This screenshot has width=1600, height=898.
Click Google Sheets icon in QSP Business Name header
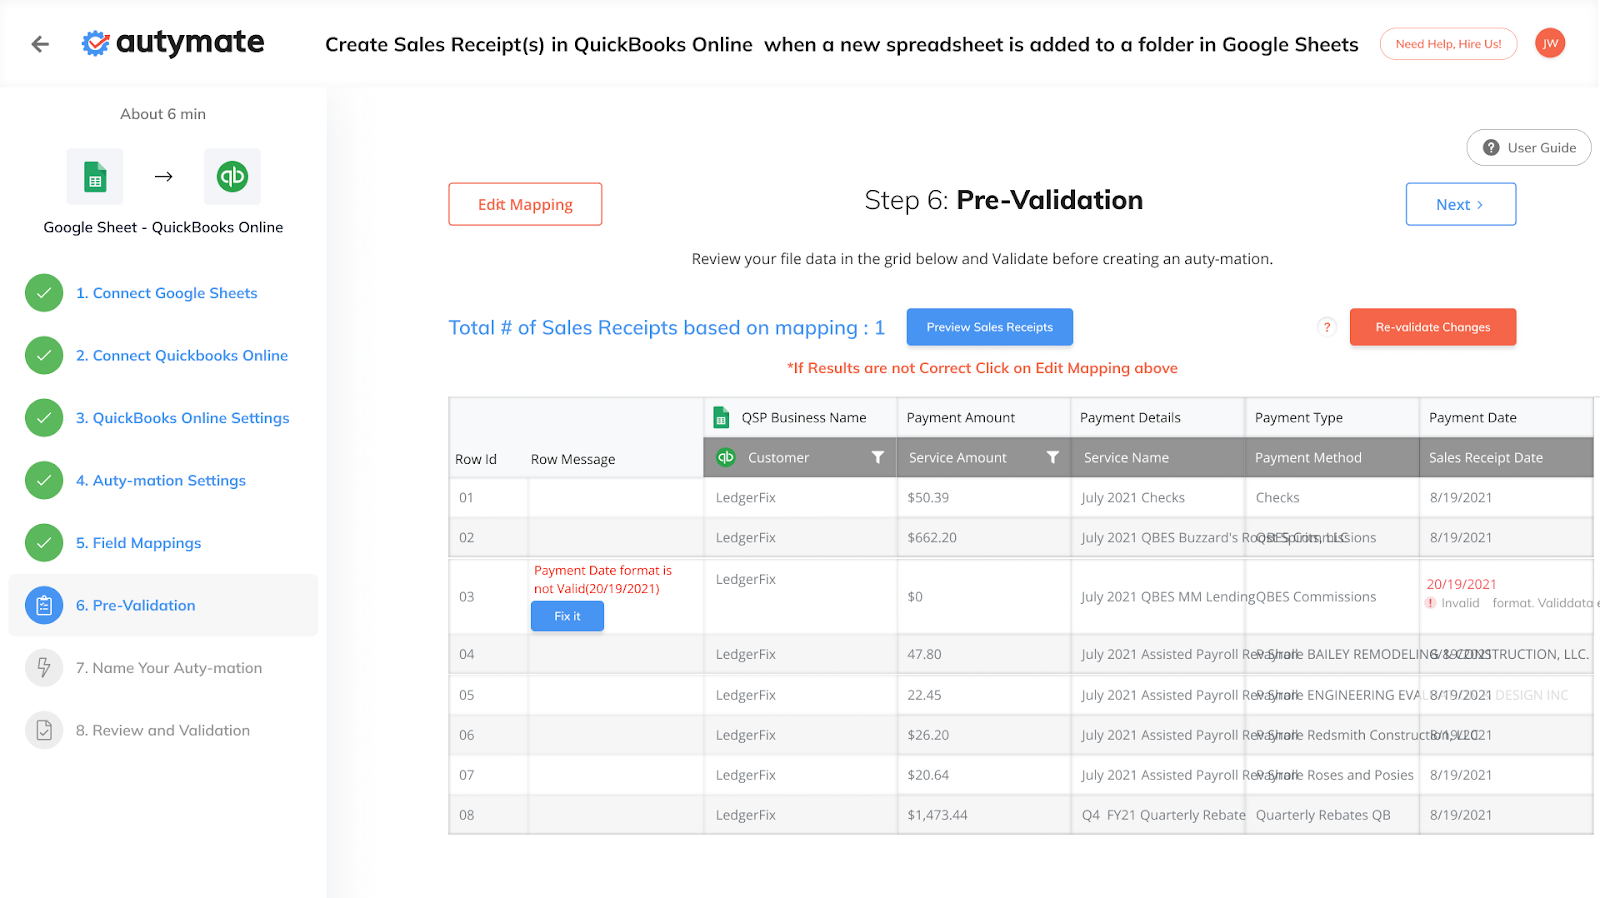(x=721, y=418)
